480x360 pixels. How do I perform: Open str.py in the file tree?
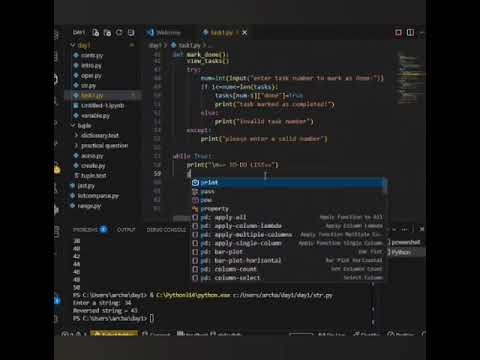[88, 86]
